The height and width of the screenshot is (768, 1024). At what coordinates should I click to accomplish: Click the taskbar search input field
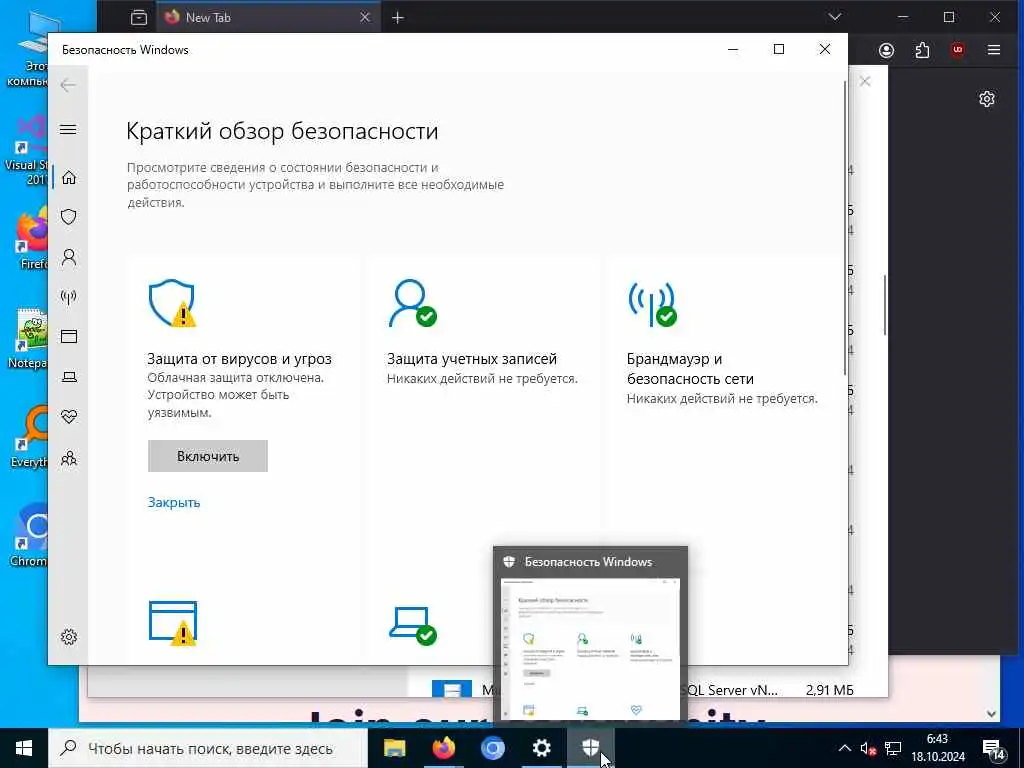(x=208, y=748)
